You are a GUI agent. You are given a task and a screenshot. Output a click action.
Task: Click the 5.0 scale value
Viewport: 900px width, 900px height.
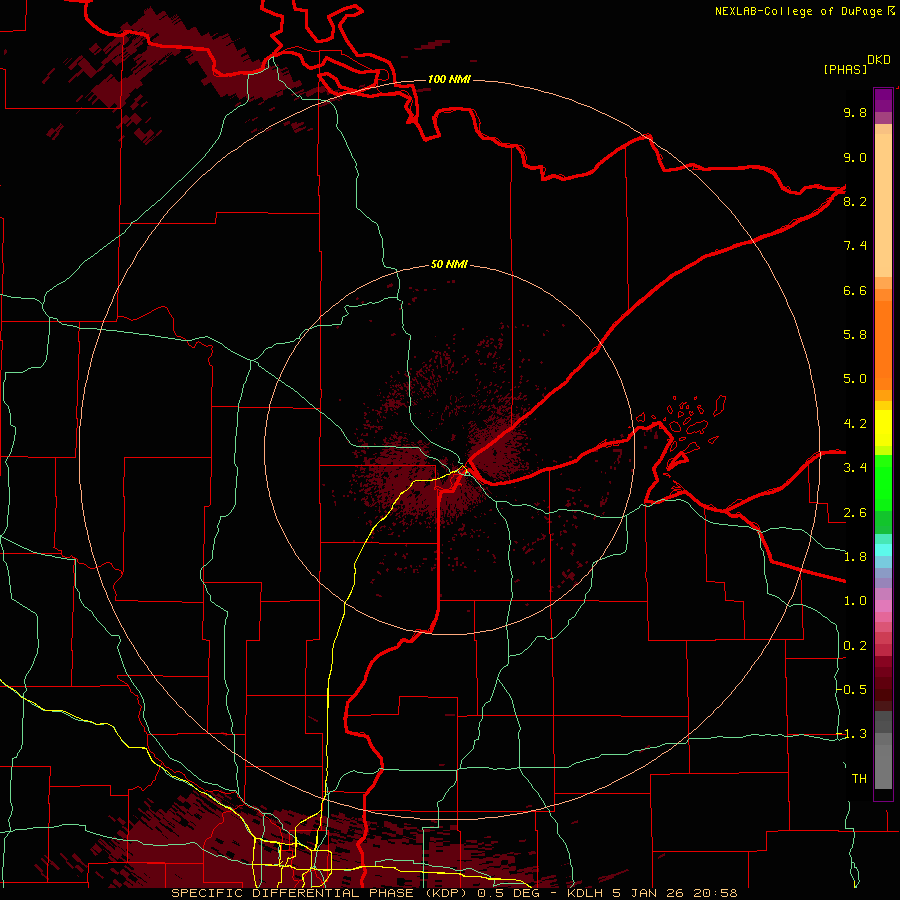pyautogui.click(x=855, y=379)
